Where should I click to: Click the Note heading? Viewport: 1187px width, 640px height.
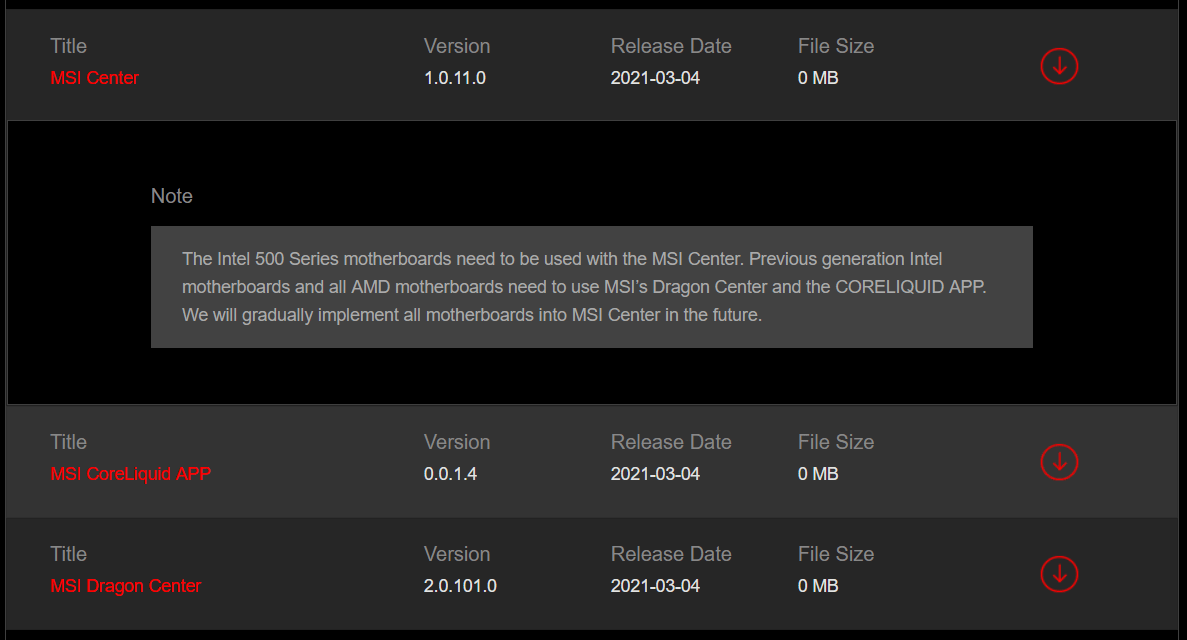pyautogui.click(x=172, y=196)
